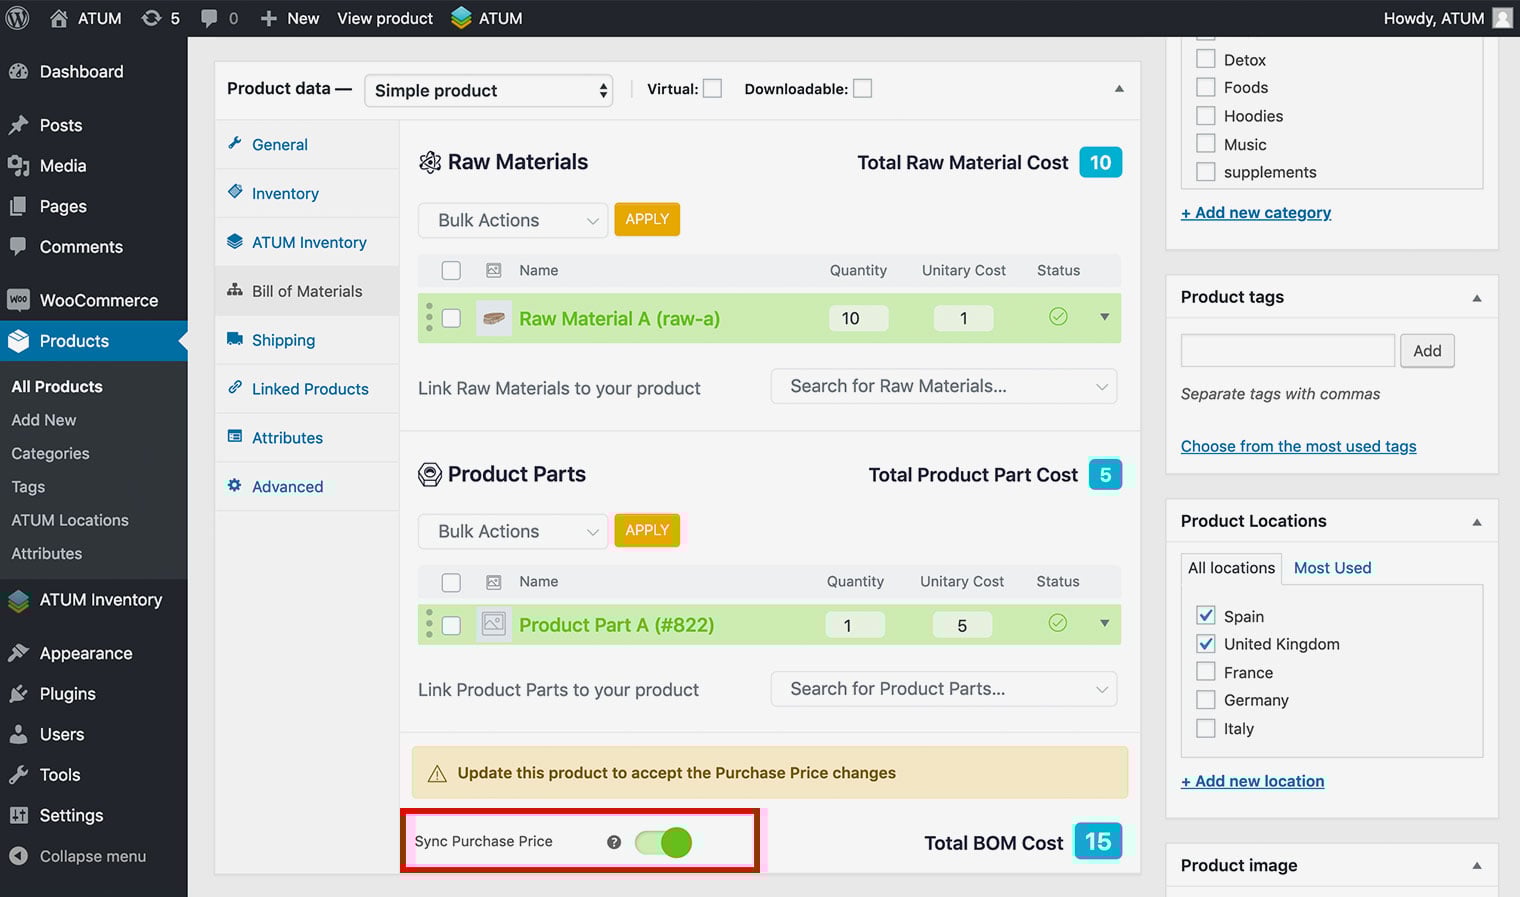Switch to the Most Used locations tab
Image resolution: width=1520 pixels, height=897 pixels.
click(x=1332, y=568)
